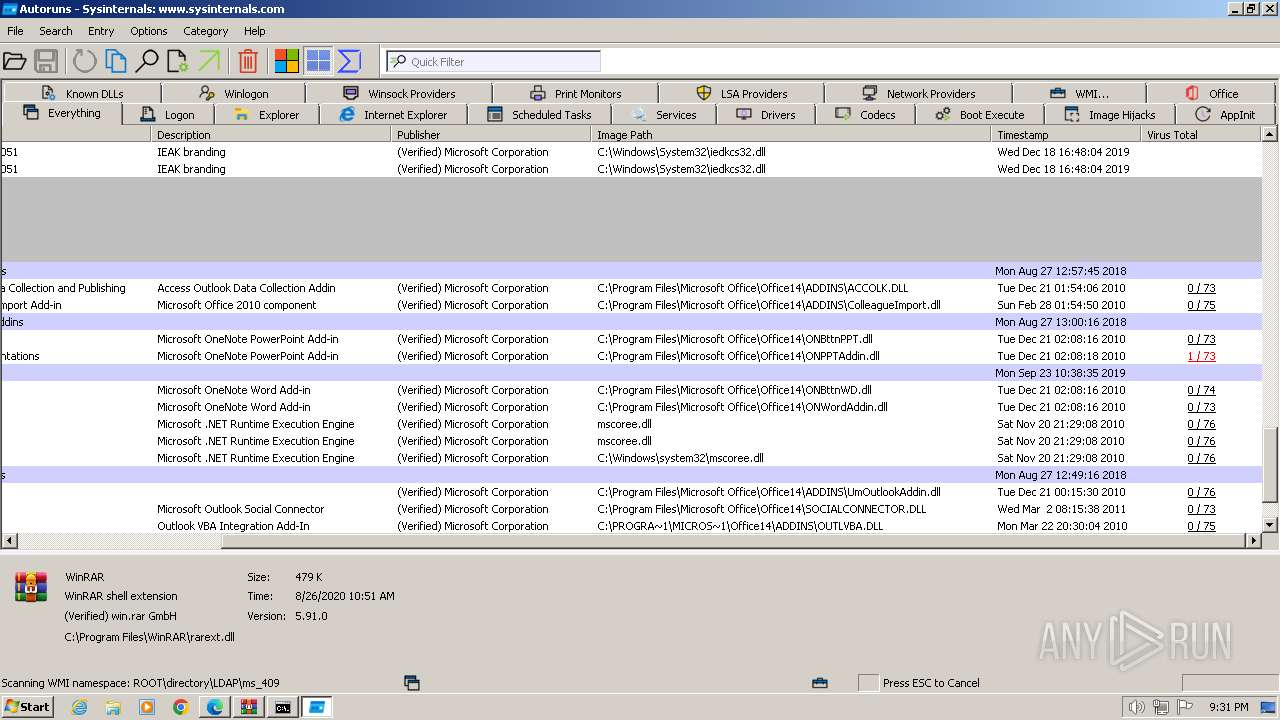
Task: Switch to the Image Hijacks tab
Action: pyautogui.click(x=1110, y=114)
